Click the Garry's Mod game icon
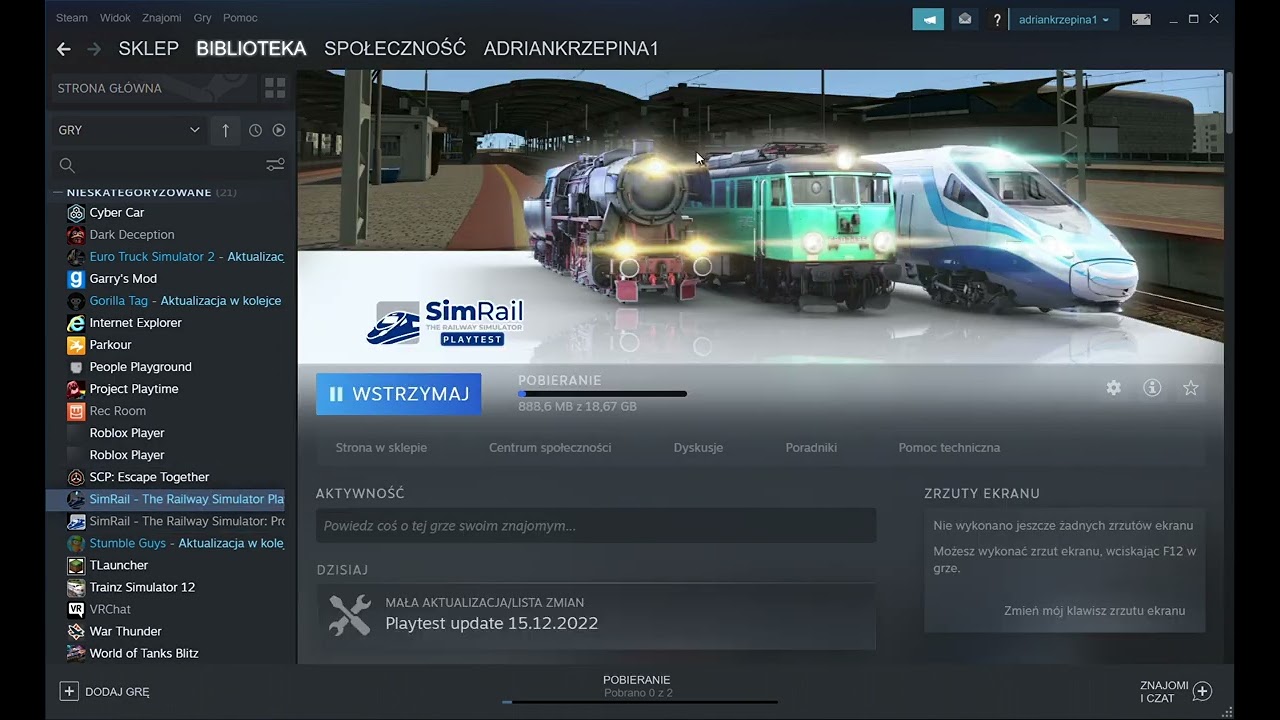Image resolution: width=1280 pixels, height=720 pixels. click(76, 279)
